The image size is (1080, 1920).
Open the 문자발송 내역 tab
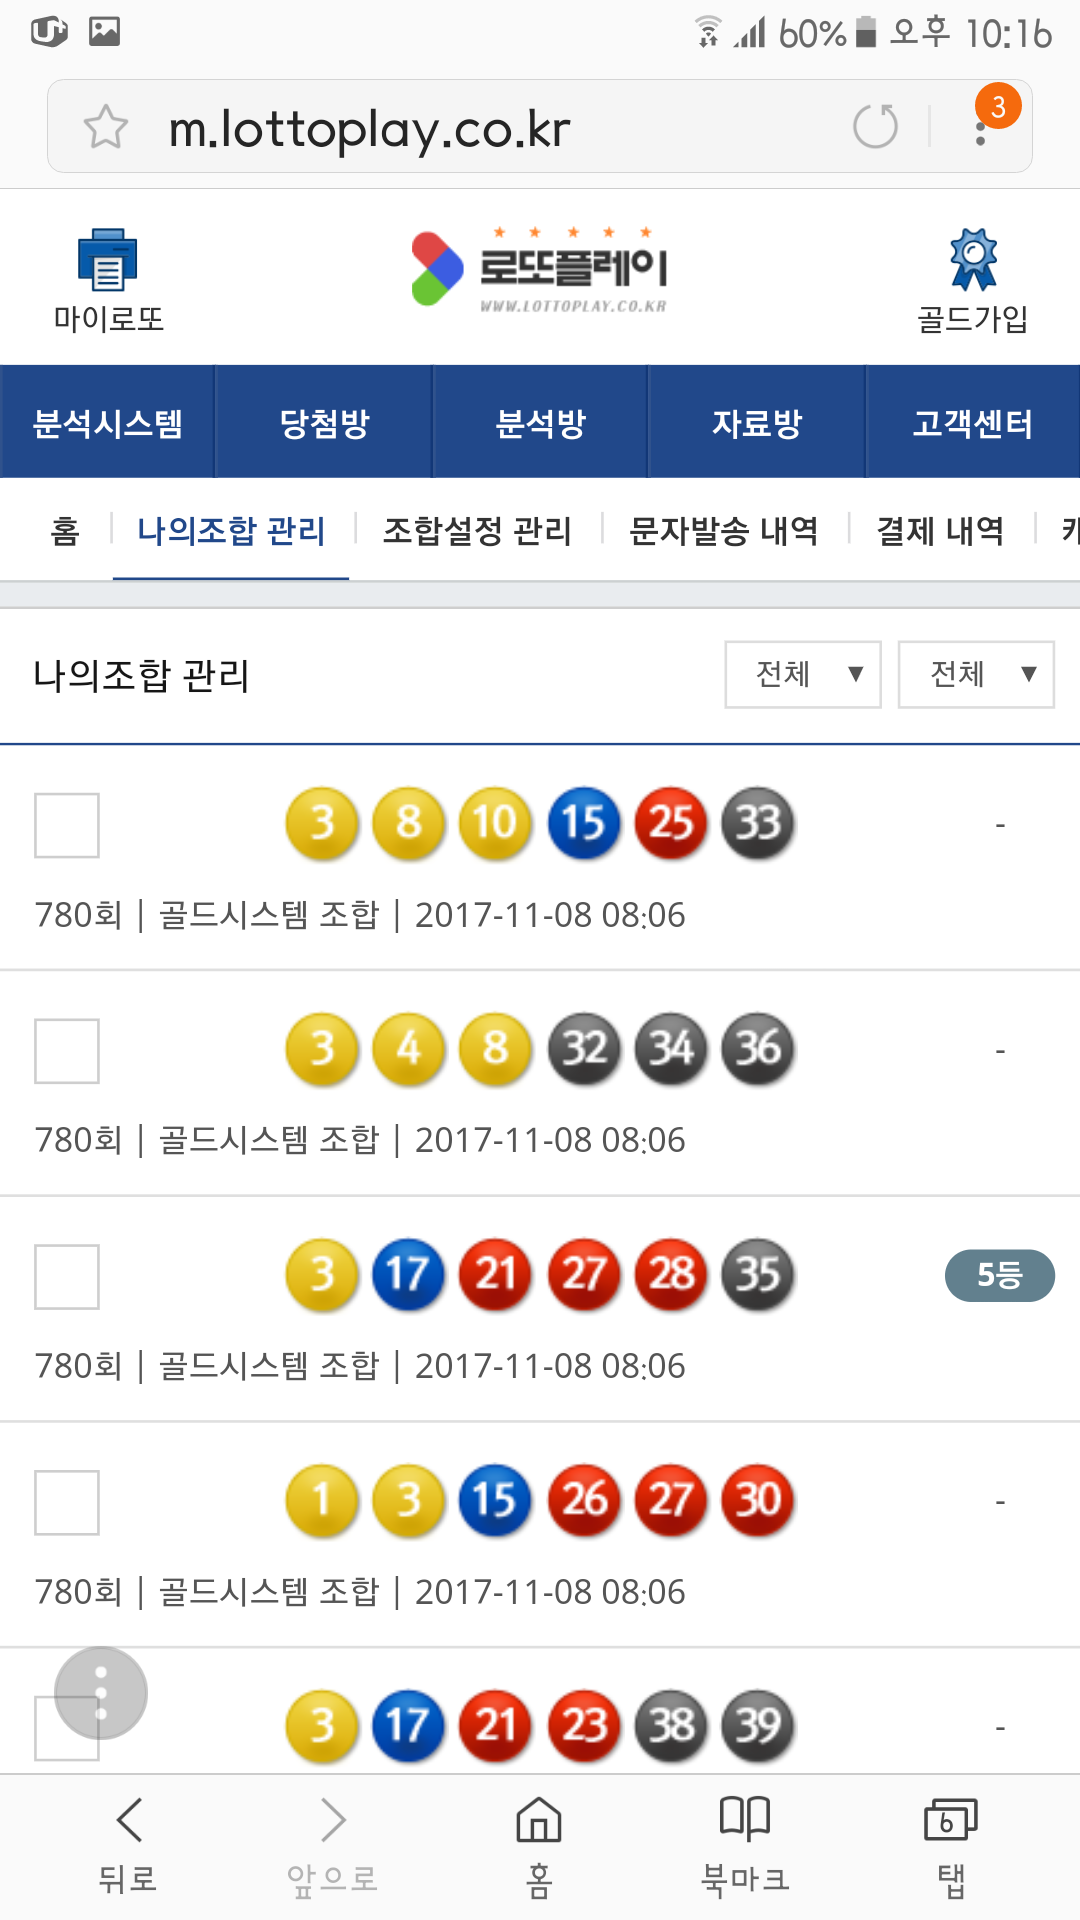[724, 530]
